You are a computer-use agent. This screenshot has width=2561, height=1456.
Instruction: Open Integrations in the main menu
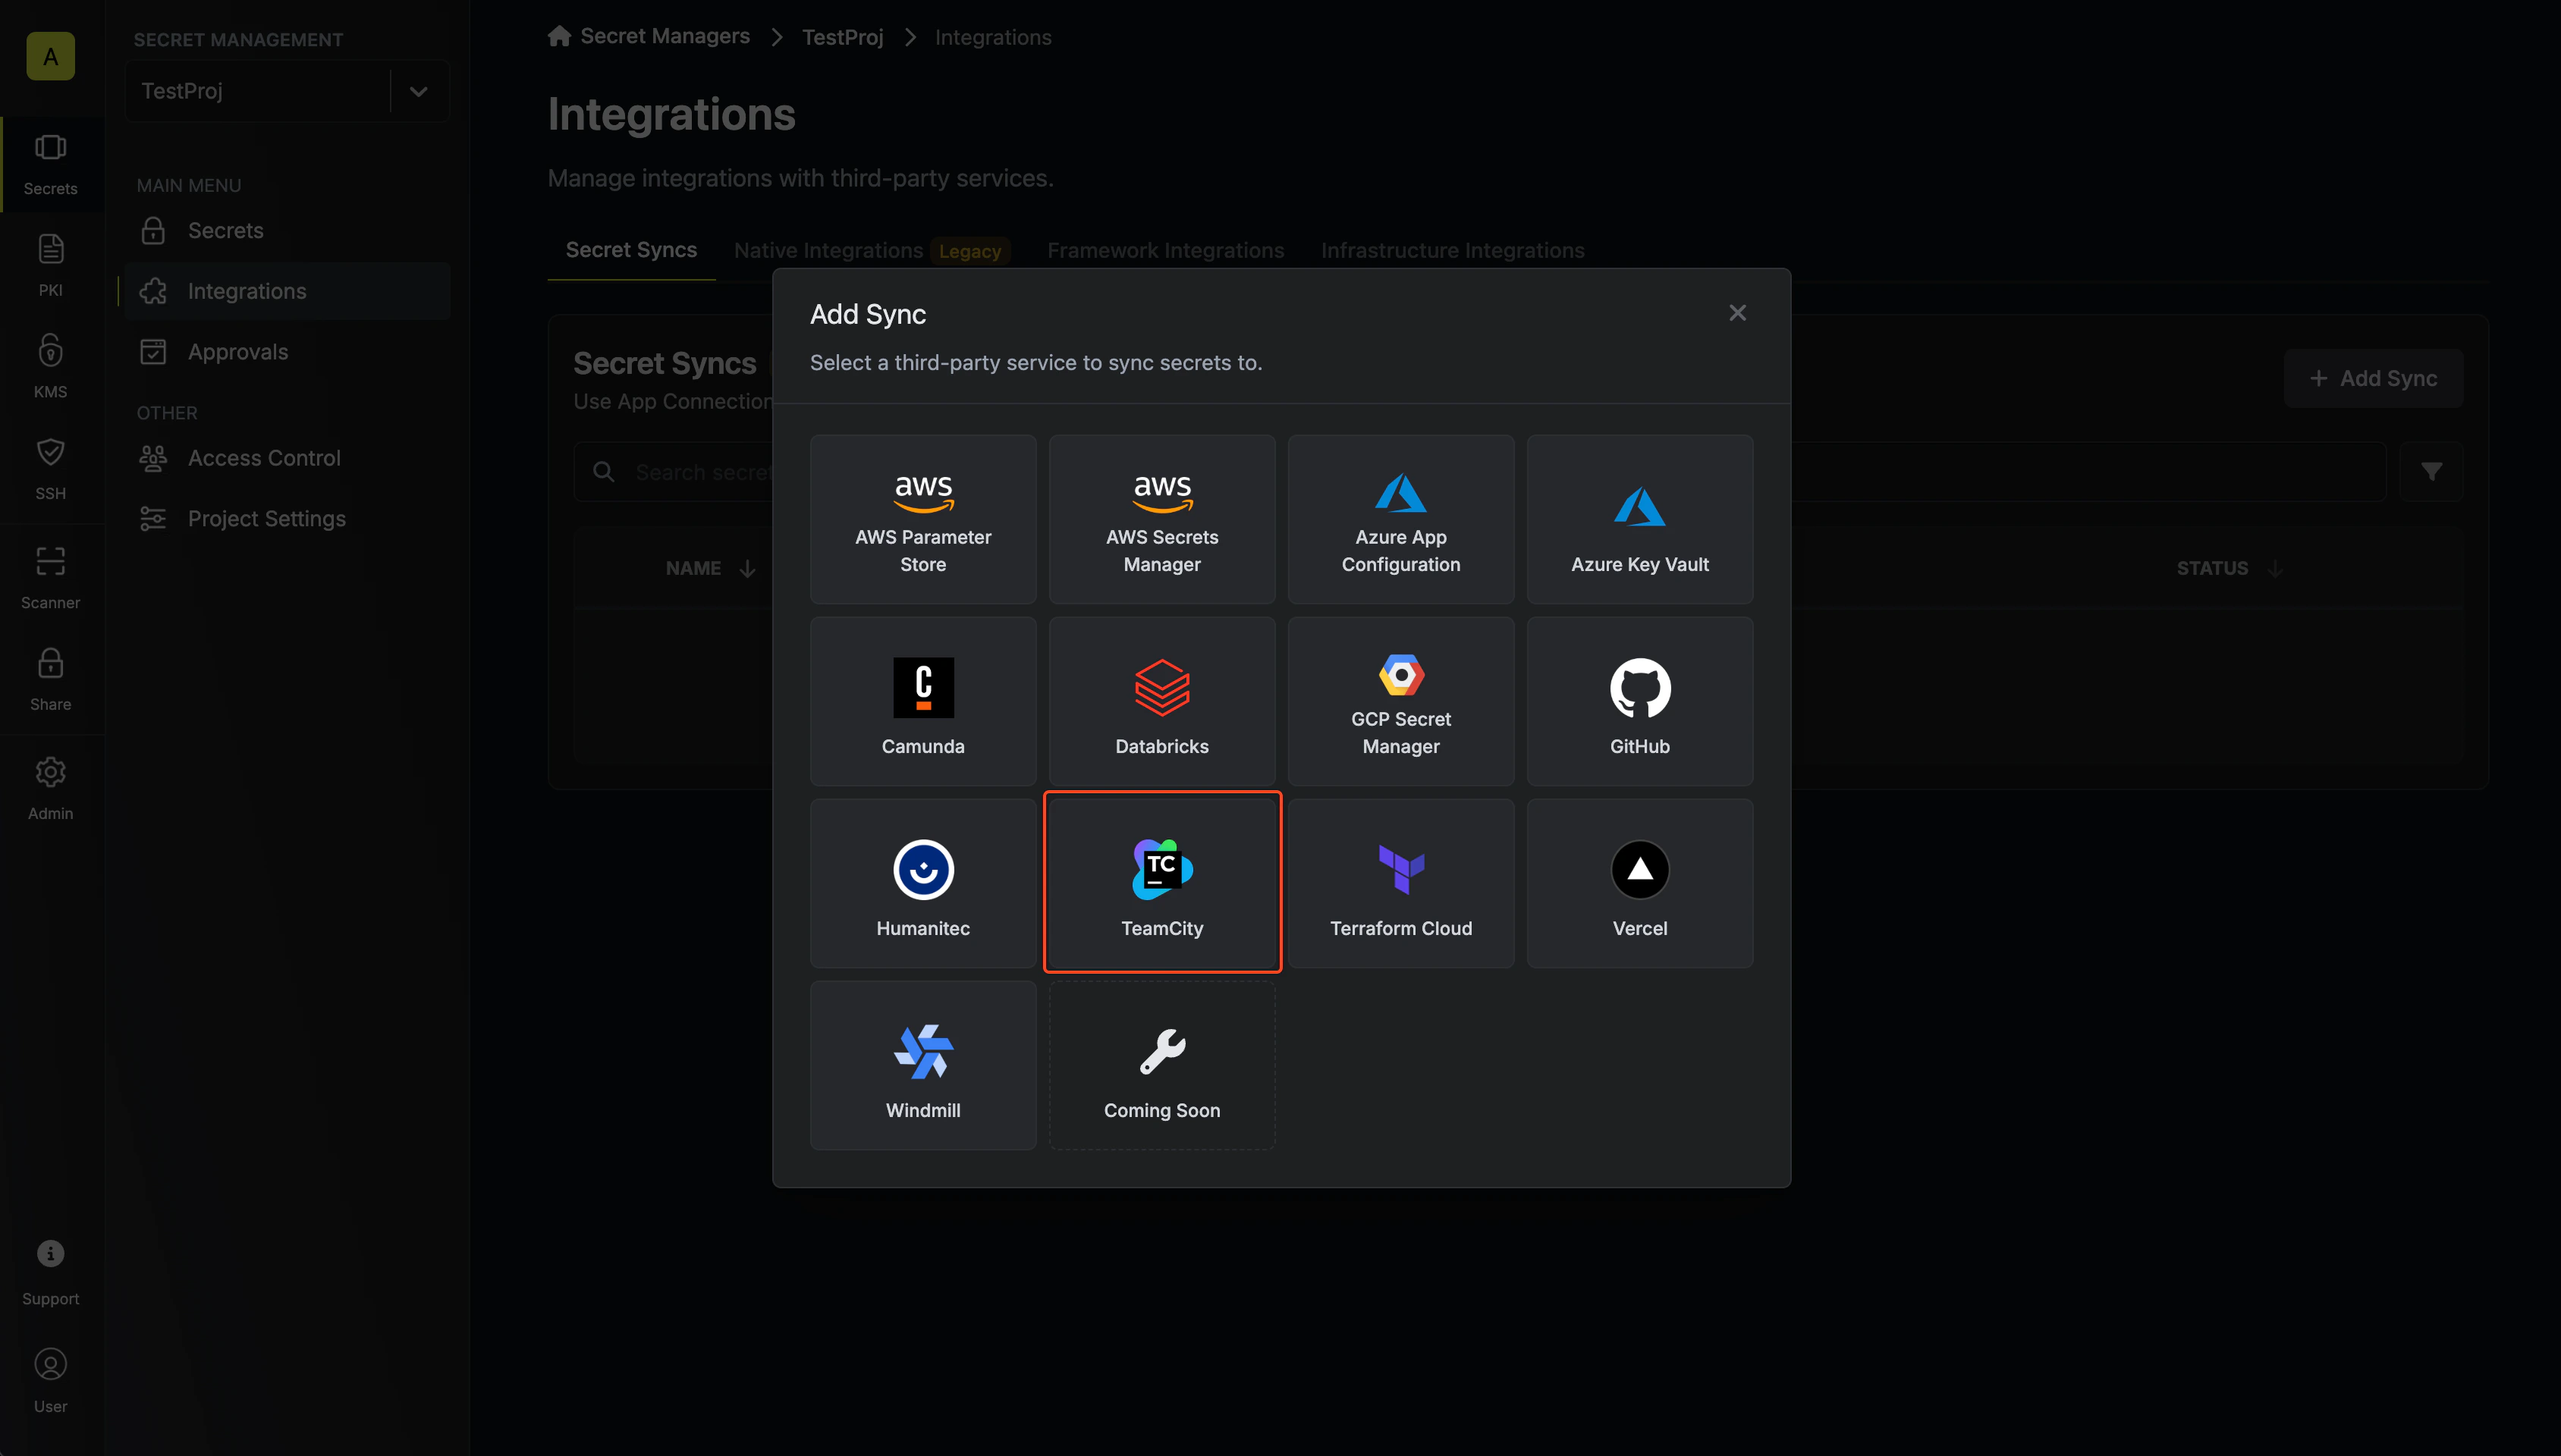coord(287,291)
